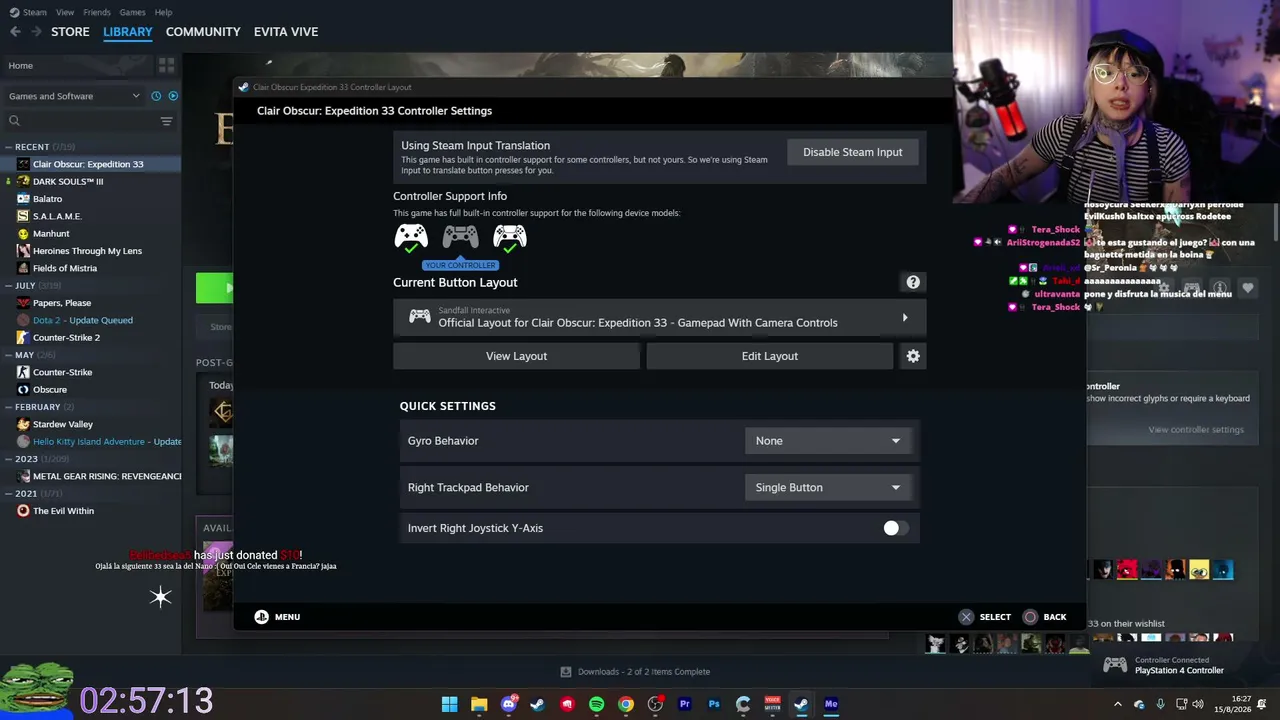Open the EVITA VIVE profile tab

tap(286, 32)
